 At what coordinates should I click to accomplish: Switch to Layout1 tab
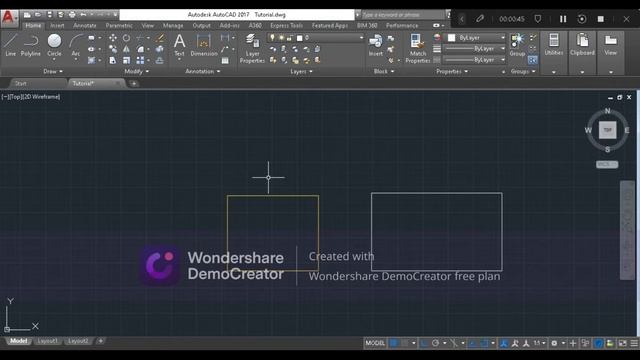click(47, 341)
